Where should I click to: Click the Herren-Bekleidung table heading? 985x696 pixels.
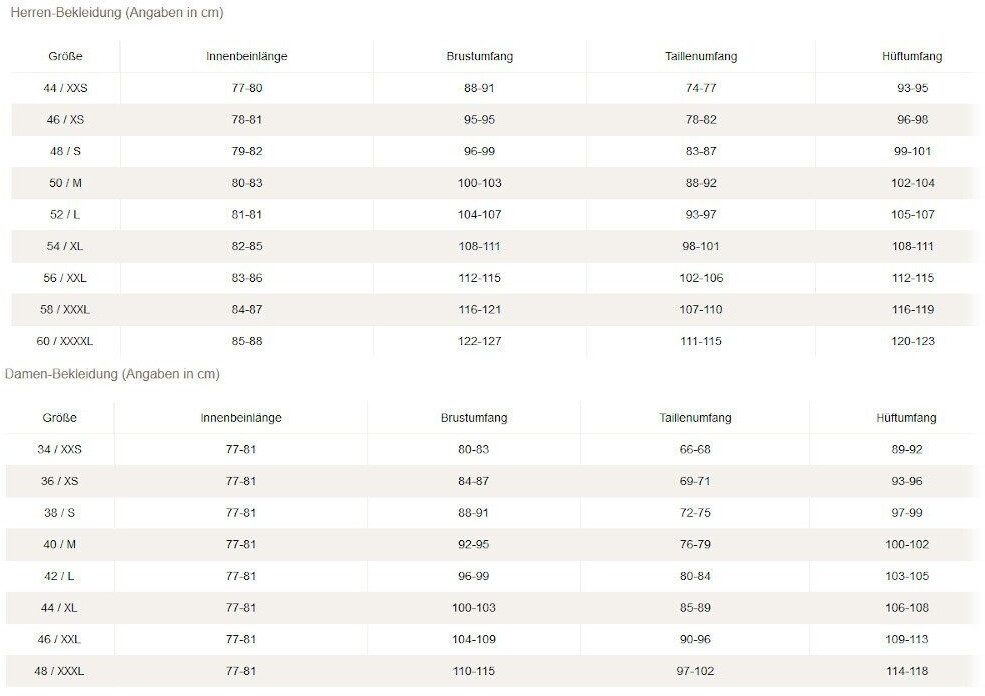pos(117,13)
